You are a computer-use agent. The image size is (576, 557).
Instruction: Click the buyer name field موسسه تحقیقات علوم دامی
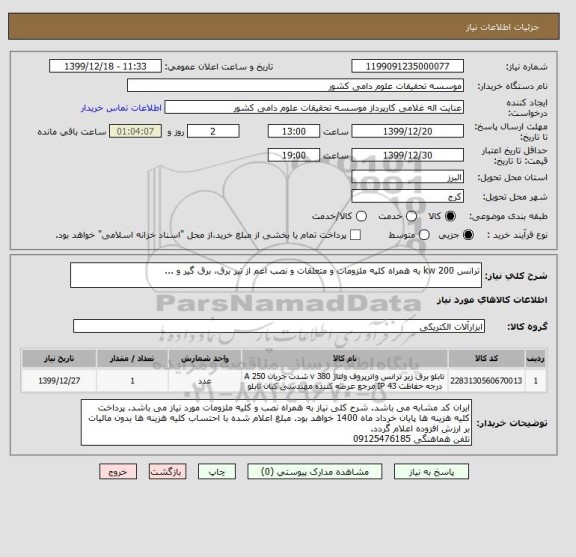coord(295,86)
